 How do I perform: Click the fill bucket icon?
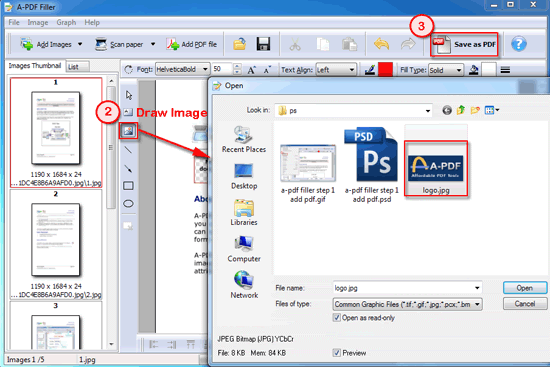(474, 70)
